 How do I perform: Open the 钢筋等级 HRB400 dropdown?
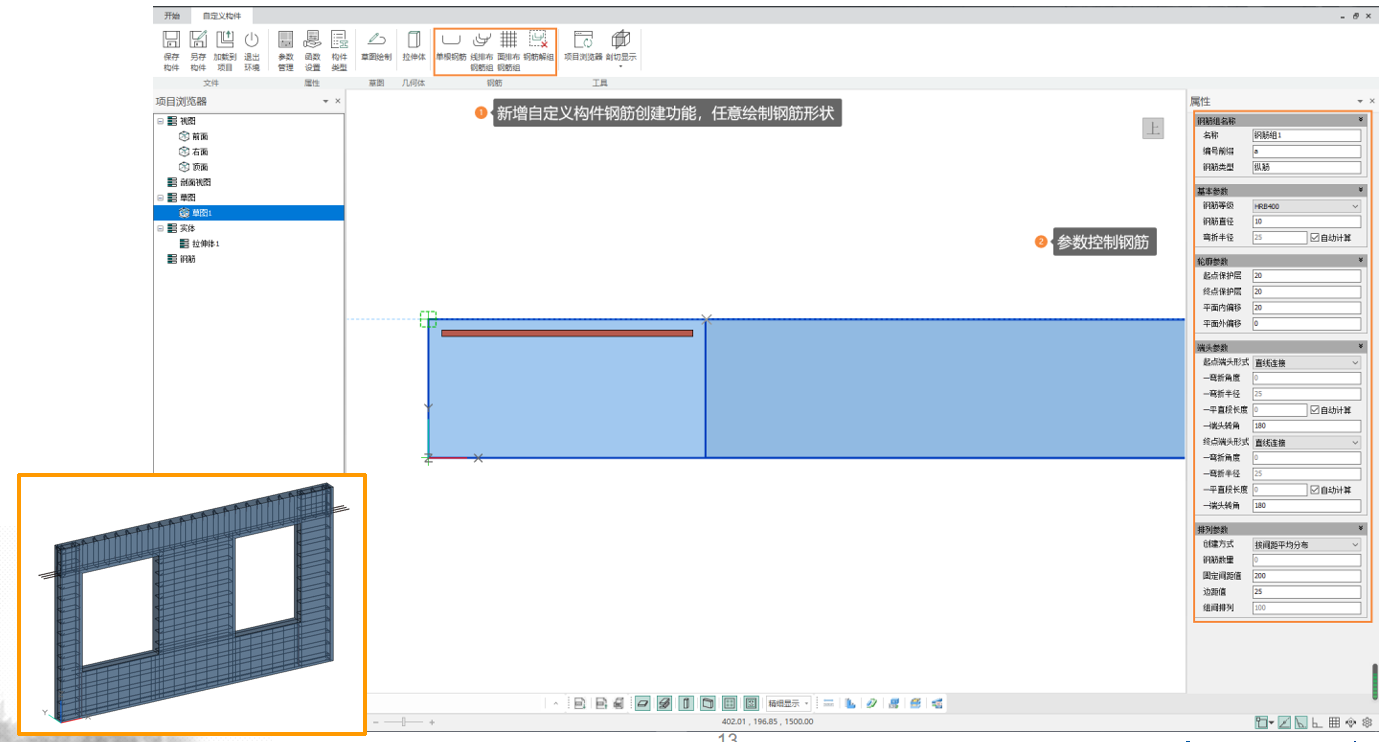(1306, 206)
